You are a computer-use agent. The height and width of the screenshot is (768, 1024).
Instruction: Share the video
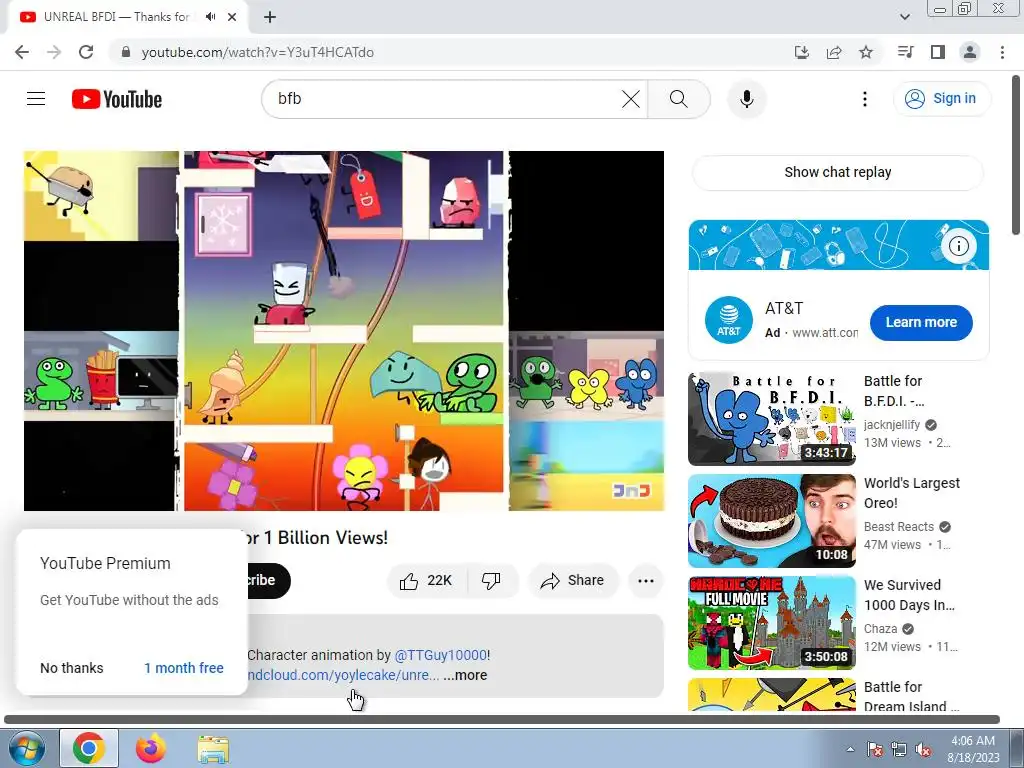click(572, 581)
